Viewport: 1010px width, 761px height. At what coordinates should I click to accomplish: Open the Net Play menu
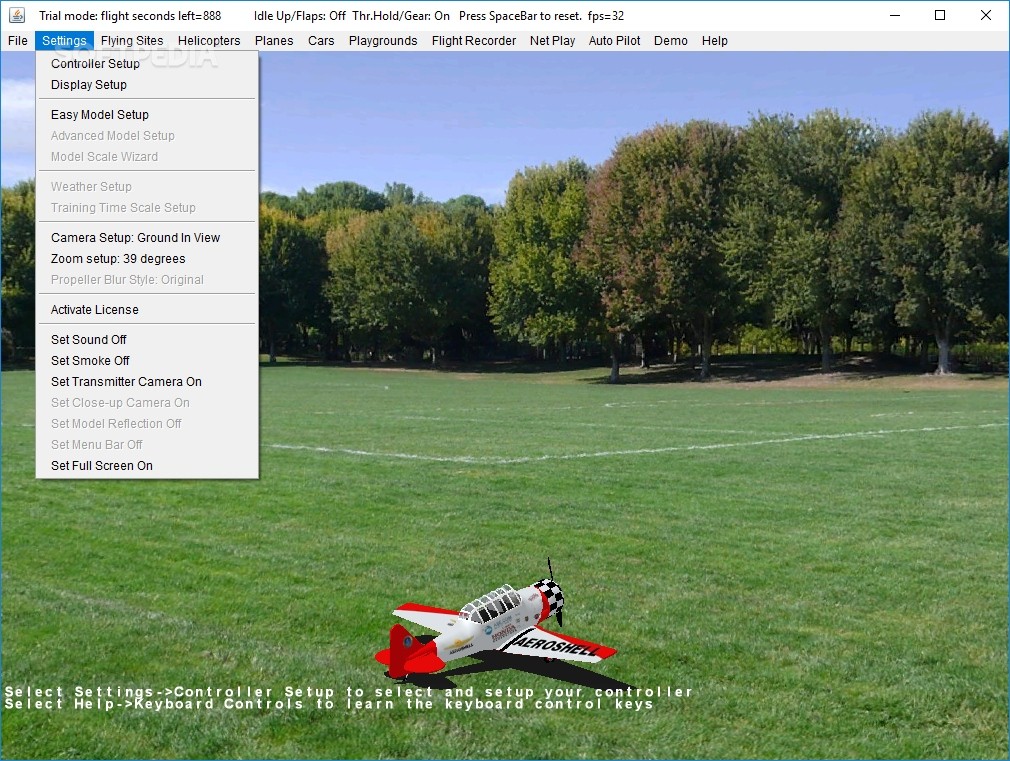(553, 41)
